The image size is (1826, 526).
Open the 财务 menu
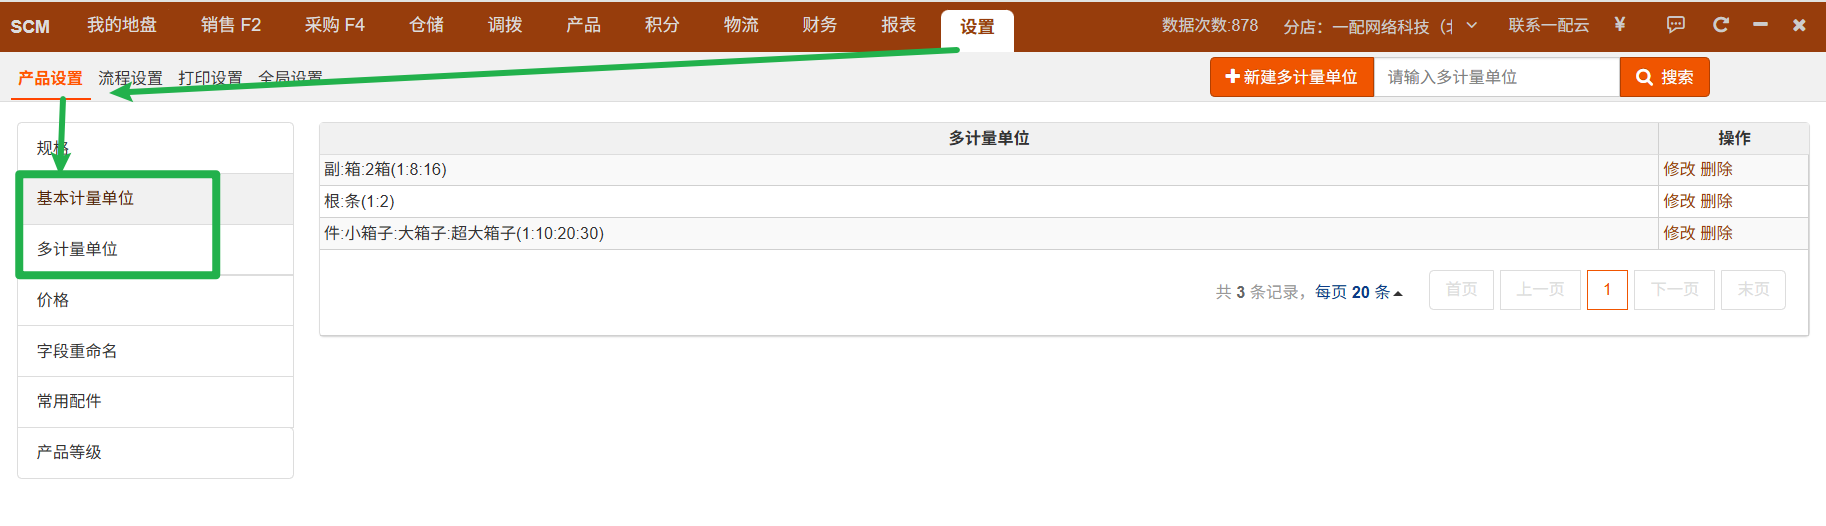[819, 25]
